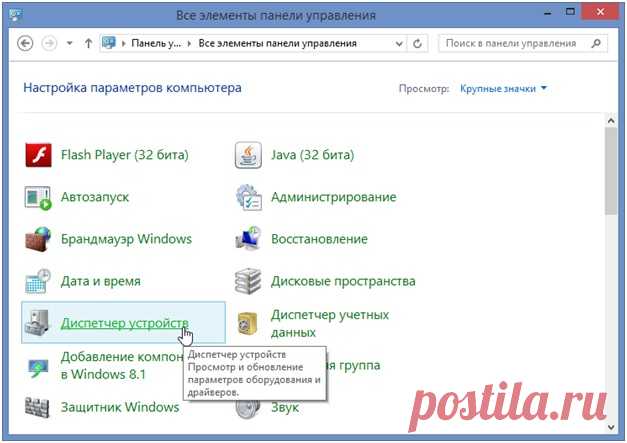Open the Диспетчер устройств link

click(x=125, y=323)
